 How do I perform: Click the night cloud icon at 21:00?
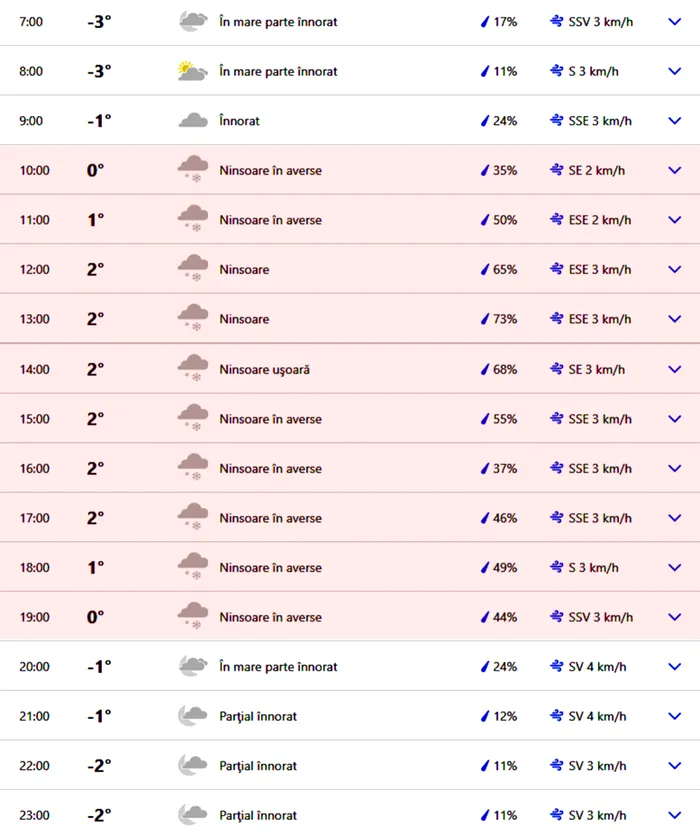pyautogui.click(x=192, y=716)
